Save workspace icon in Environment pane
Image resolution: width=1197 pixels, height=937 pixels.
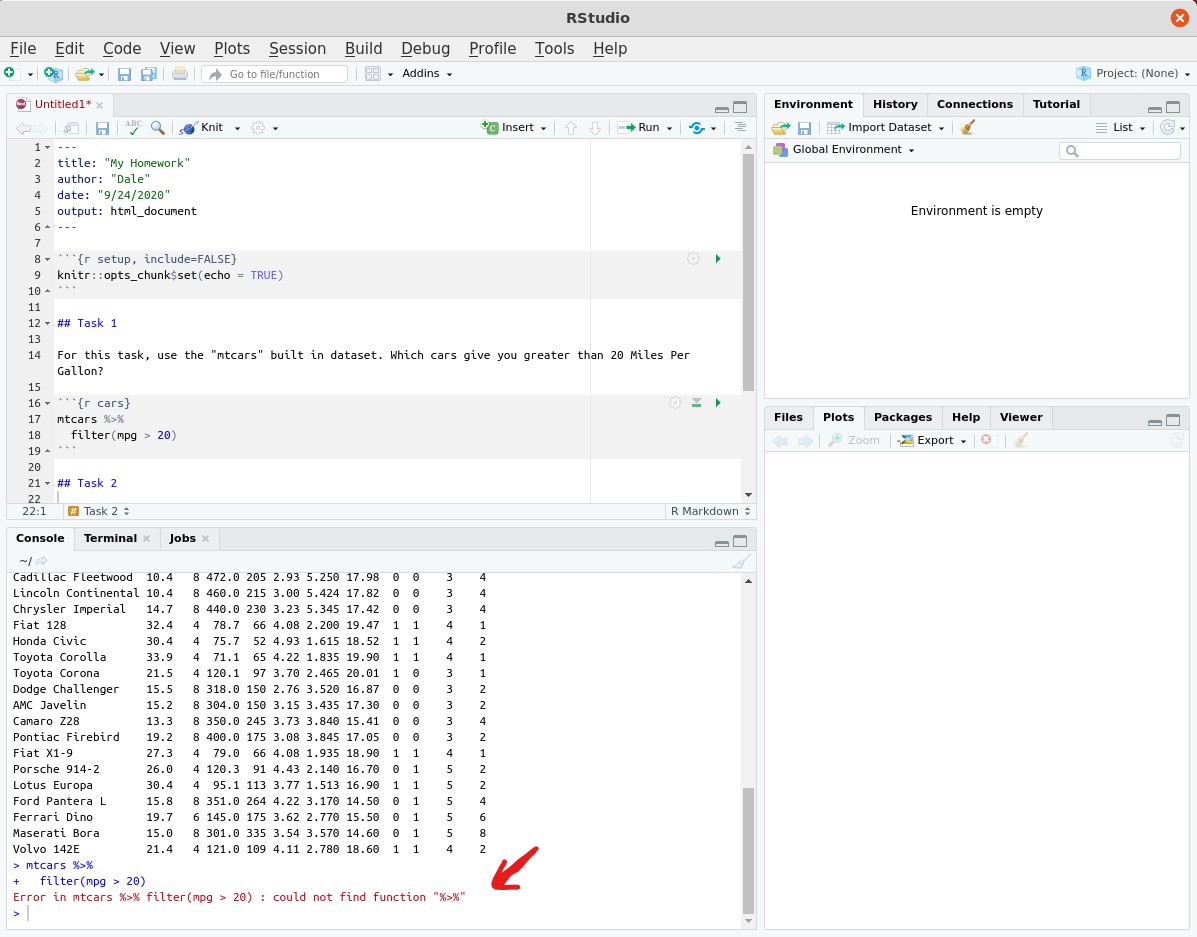tap(804, 128)
